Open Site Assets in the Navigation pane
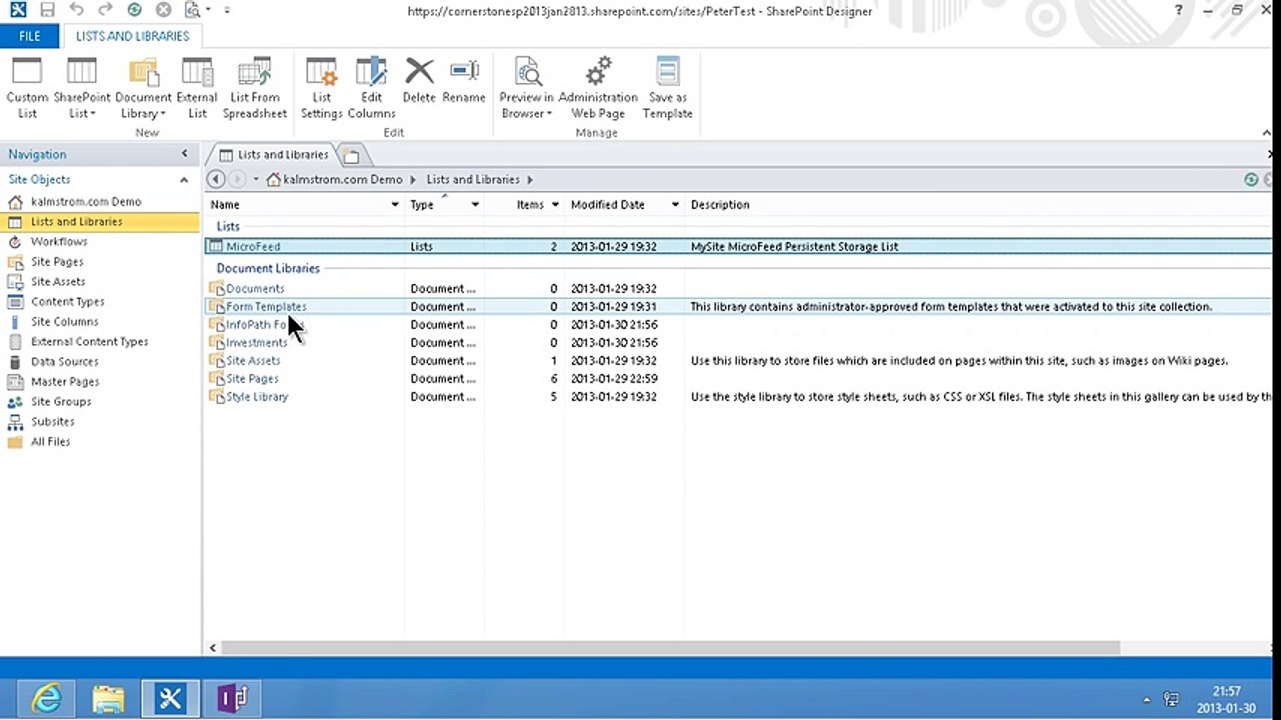Screen dimensions: 1281x720 58,282
